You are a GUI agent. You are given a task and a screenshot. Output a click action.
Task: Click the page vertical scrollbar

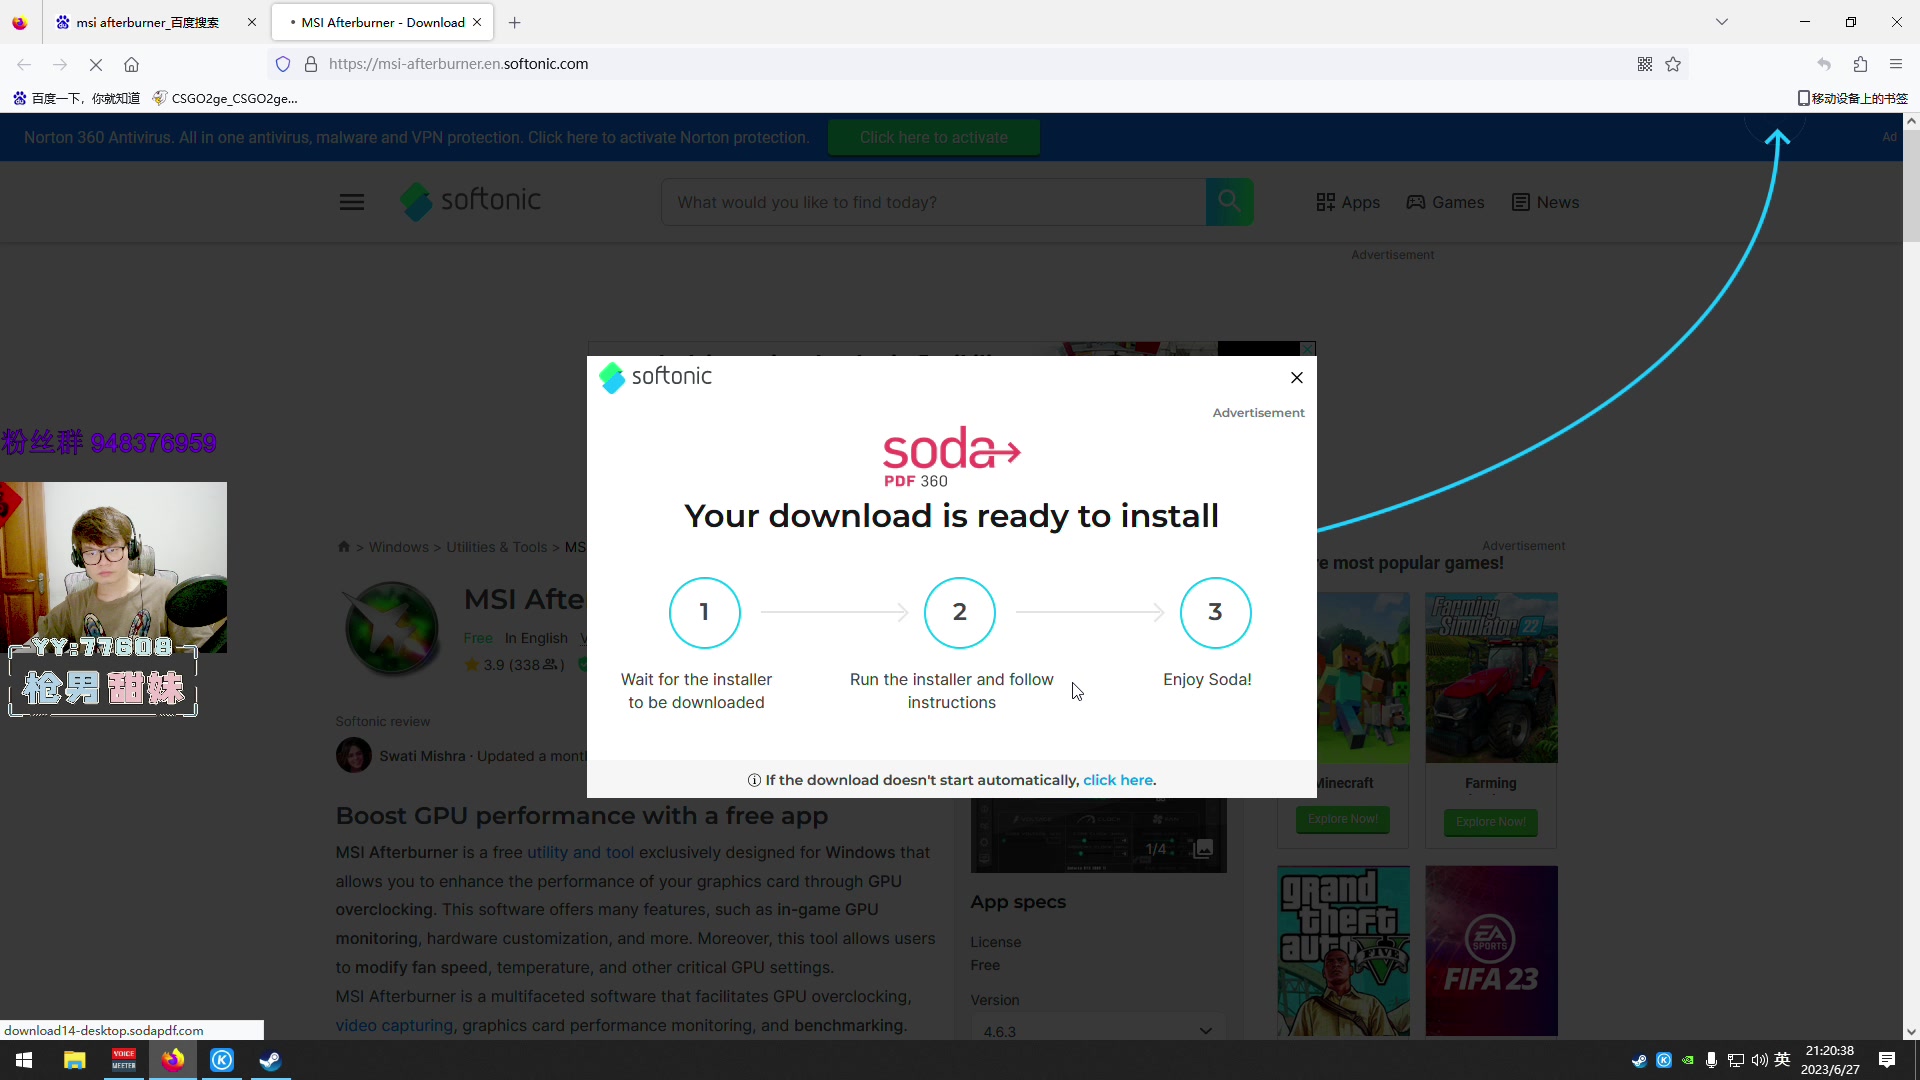click(x=1911, y=187)
